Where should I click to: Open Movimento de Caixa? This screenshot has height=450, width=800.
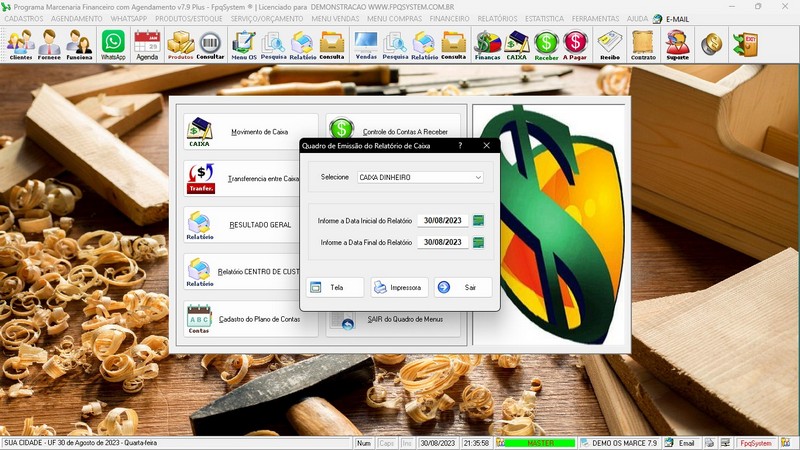[250, 132]
